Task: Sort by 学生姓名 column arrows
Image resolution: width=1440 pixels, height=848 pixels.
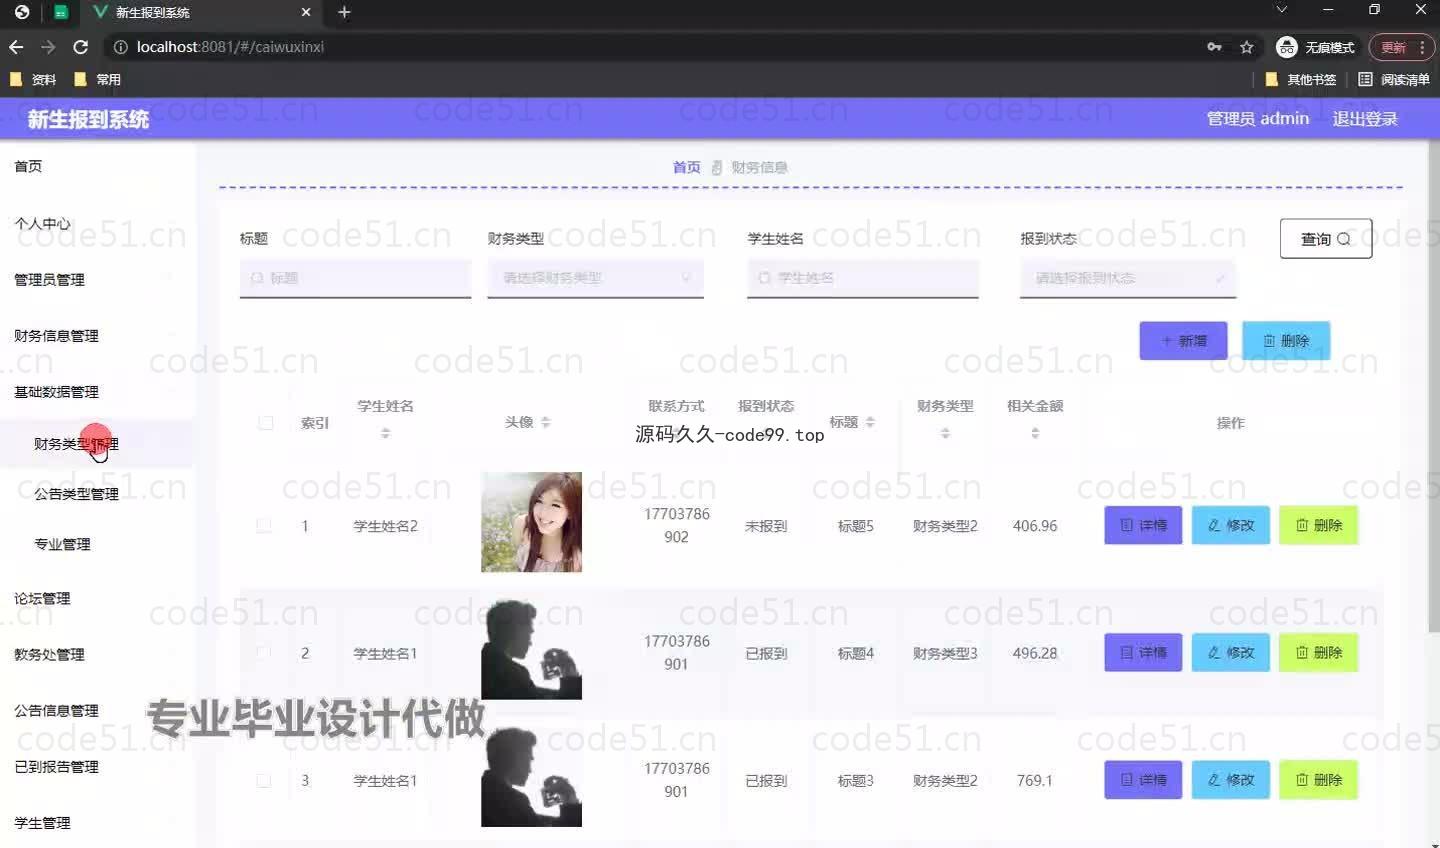Action: 385,433
